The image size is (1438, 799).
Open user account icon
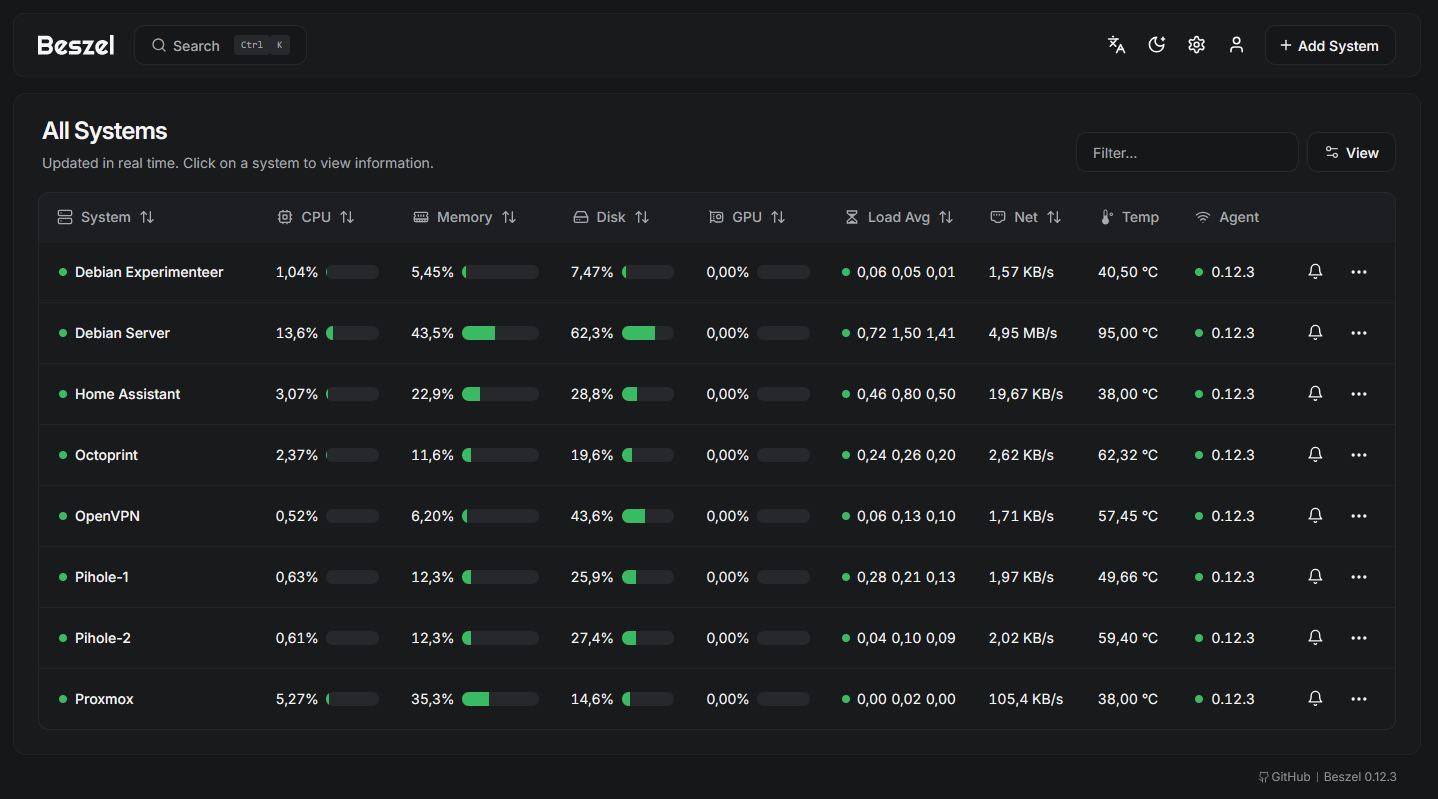[1236, 45]
